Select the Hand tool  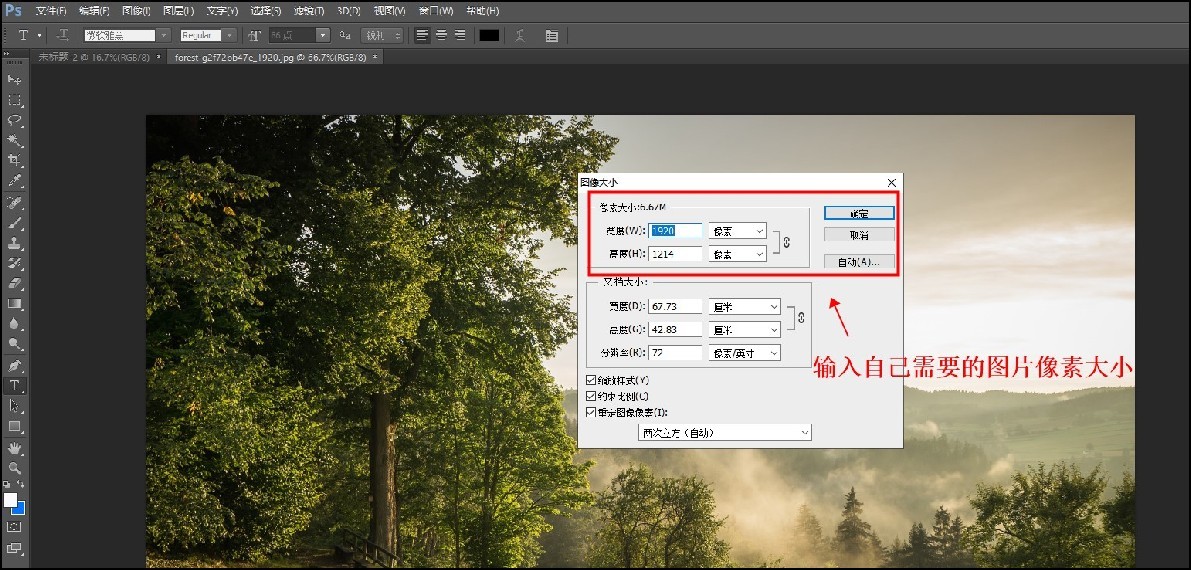(15, 447)
